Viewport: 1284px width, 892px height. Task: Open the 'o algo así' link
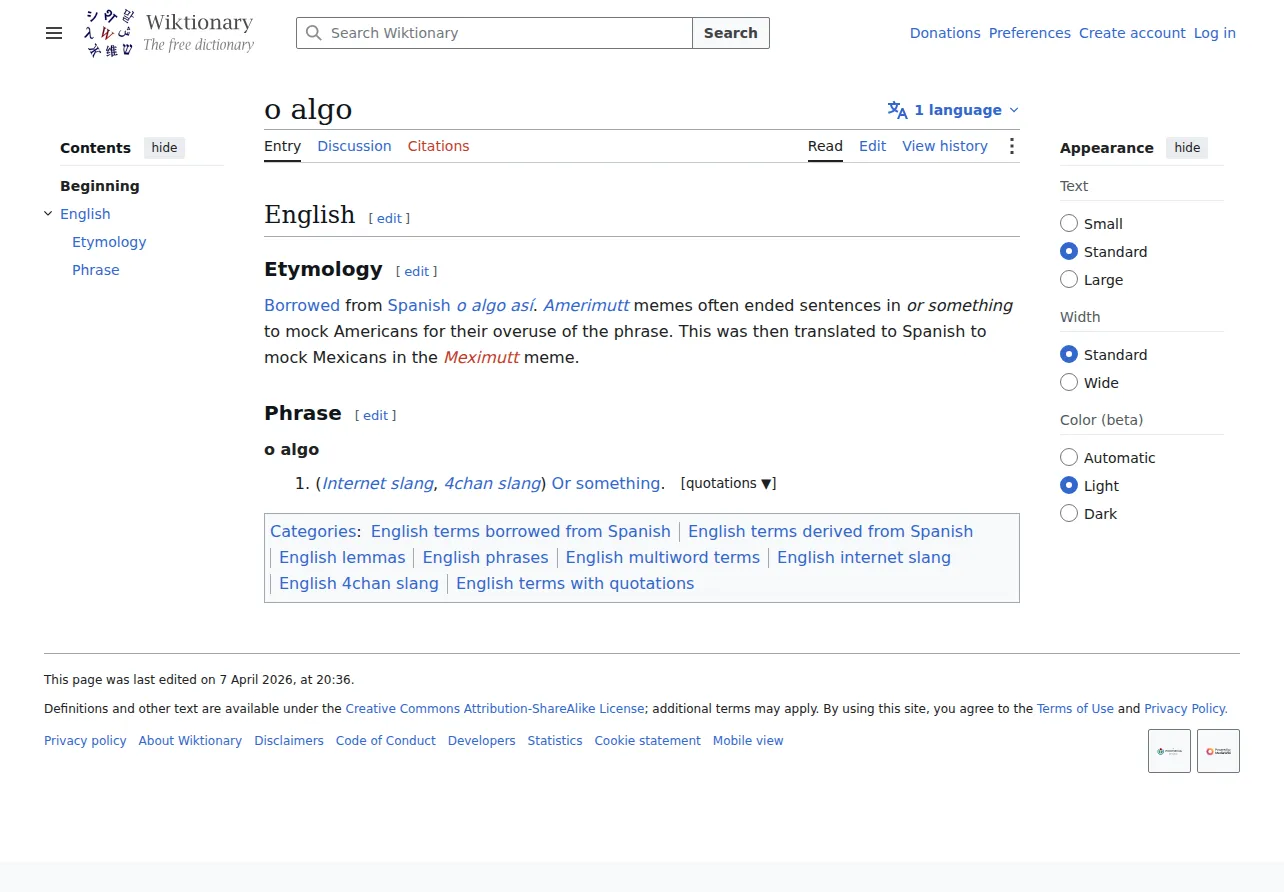point(495,305)
